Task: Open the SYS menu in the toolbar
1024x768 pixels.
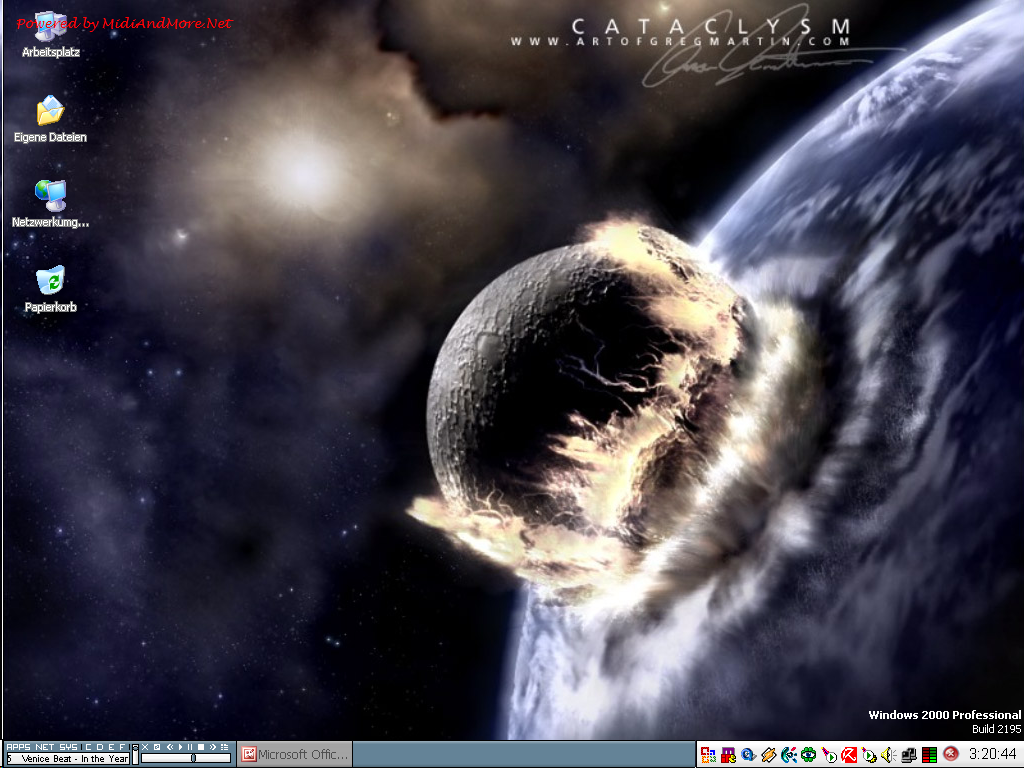Action: pos(68,747)
